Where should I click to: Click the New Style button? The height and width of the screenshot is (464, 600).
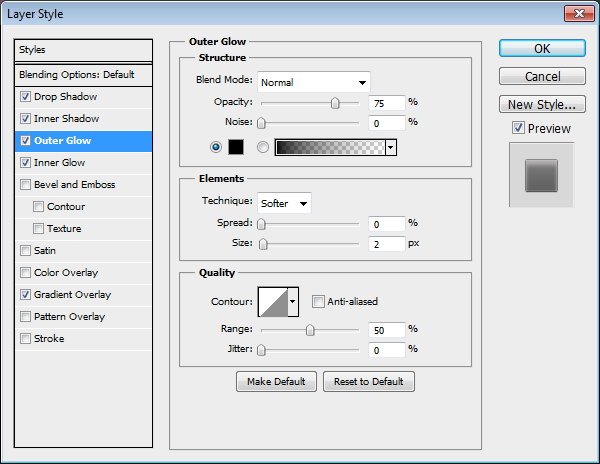click(x=541, y=104)
